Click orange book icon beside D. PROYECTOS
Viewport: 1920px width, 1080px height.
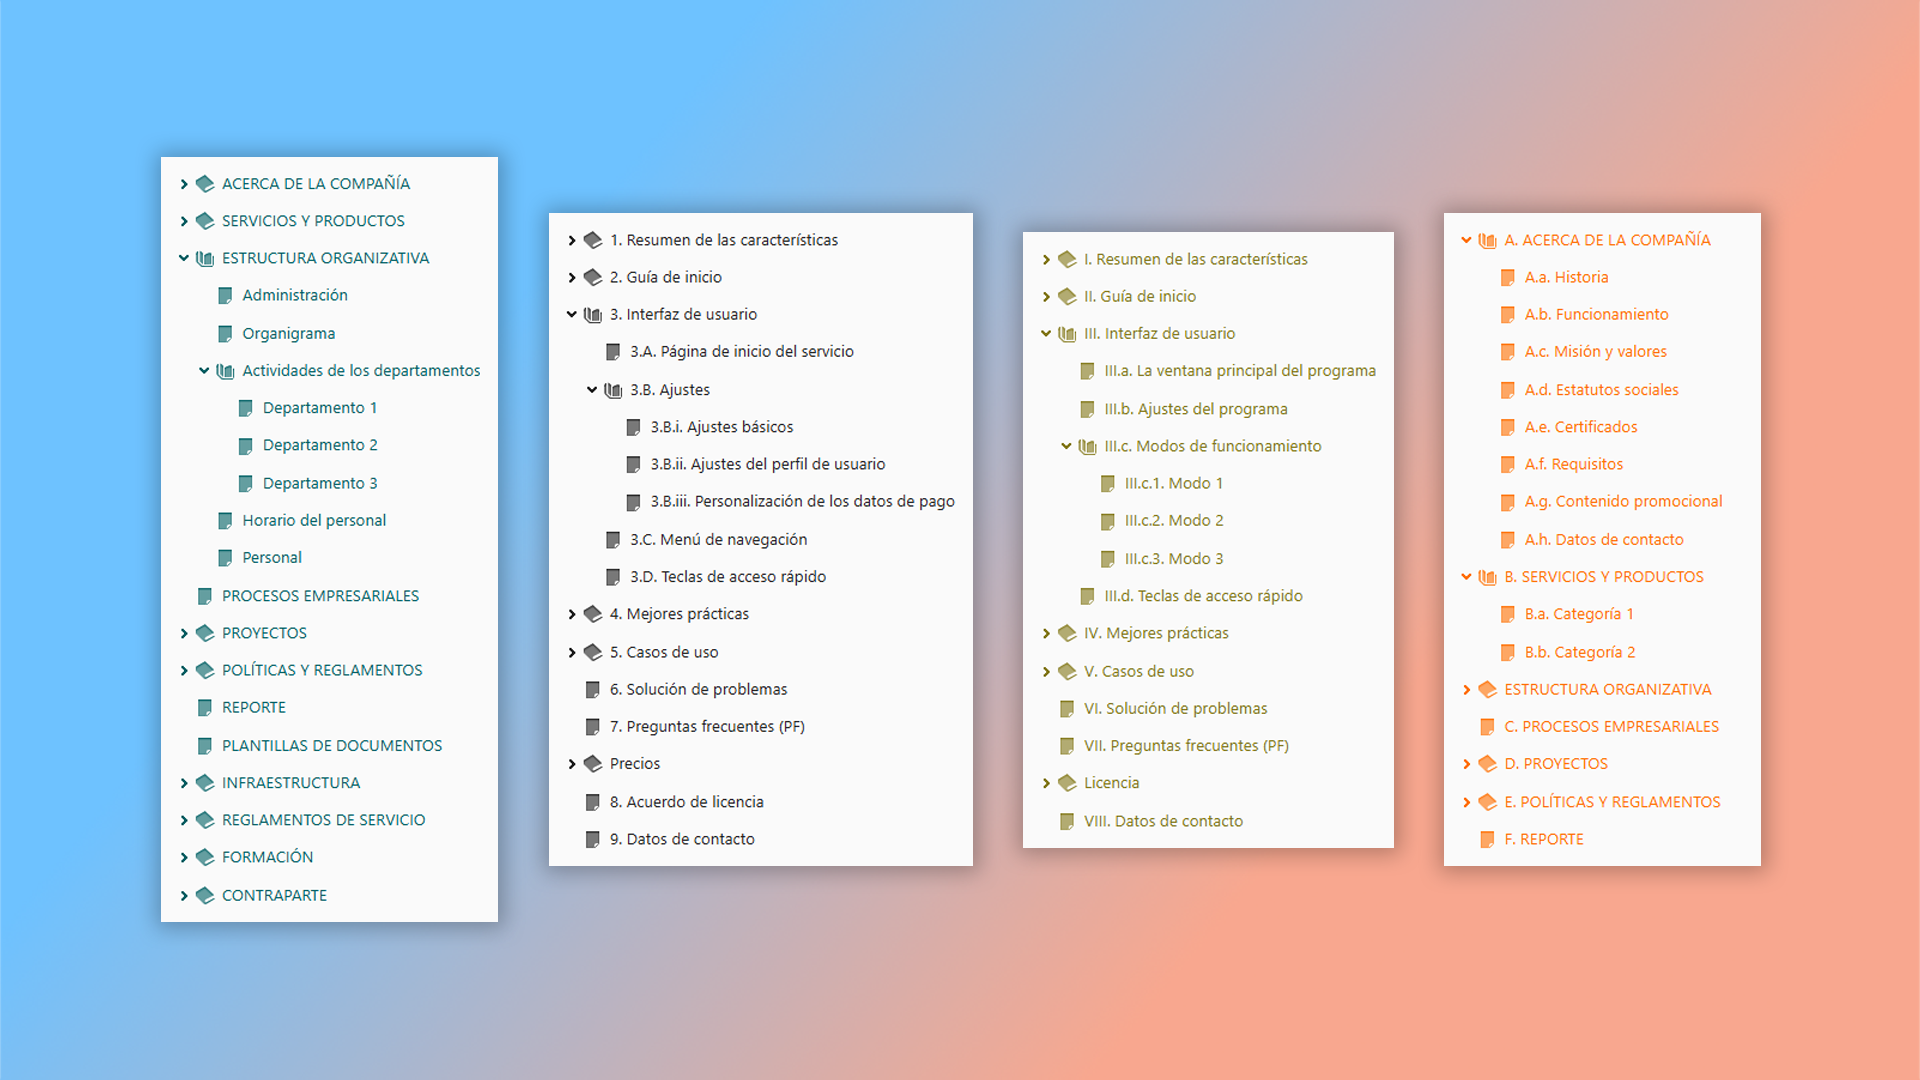pyautogui.click(x=1487, y=764)
